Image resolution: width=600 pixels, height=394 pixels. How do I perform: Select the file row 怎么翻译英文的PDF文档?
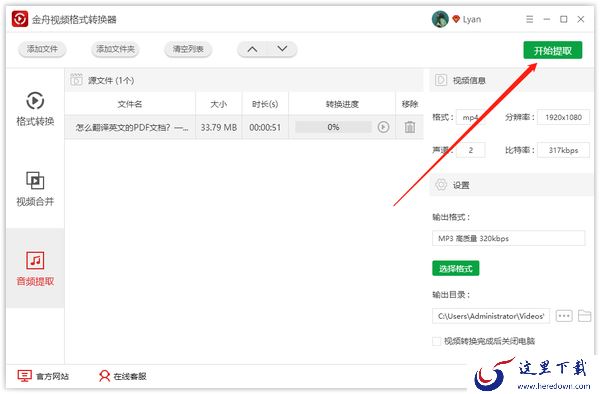(244, 127)
